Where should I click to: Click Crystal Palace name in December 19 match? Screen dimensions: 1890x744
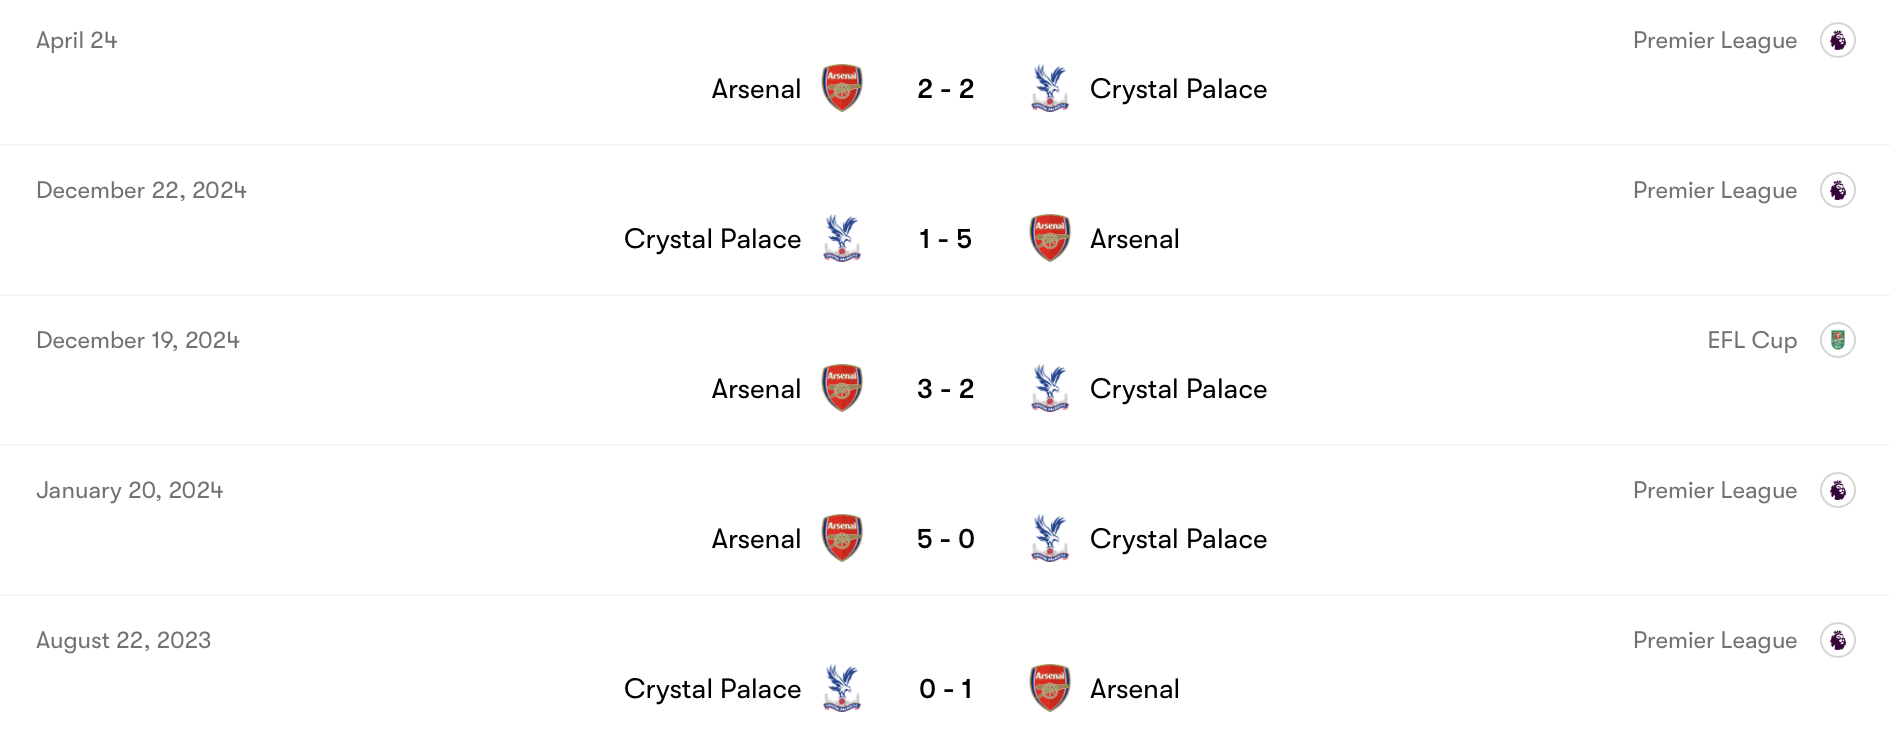click(x=1178, y=389)
